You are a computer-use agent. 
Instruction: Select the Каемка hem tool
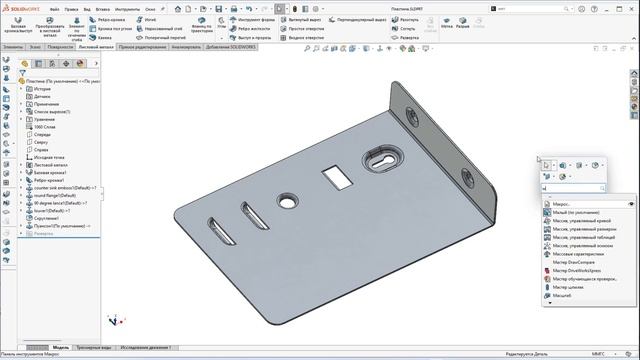[101, 38]
